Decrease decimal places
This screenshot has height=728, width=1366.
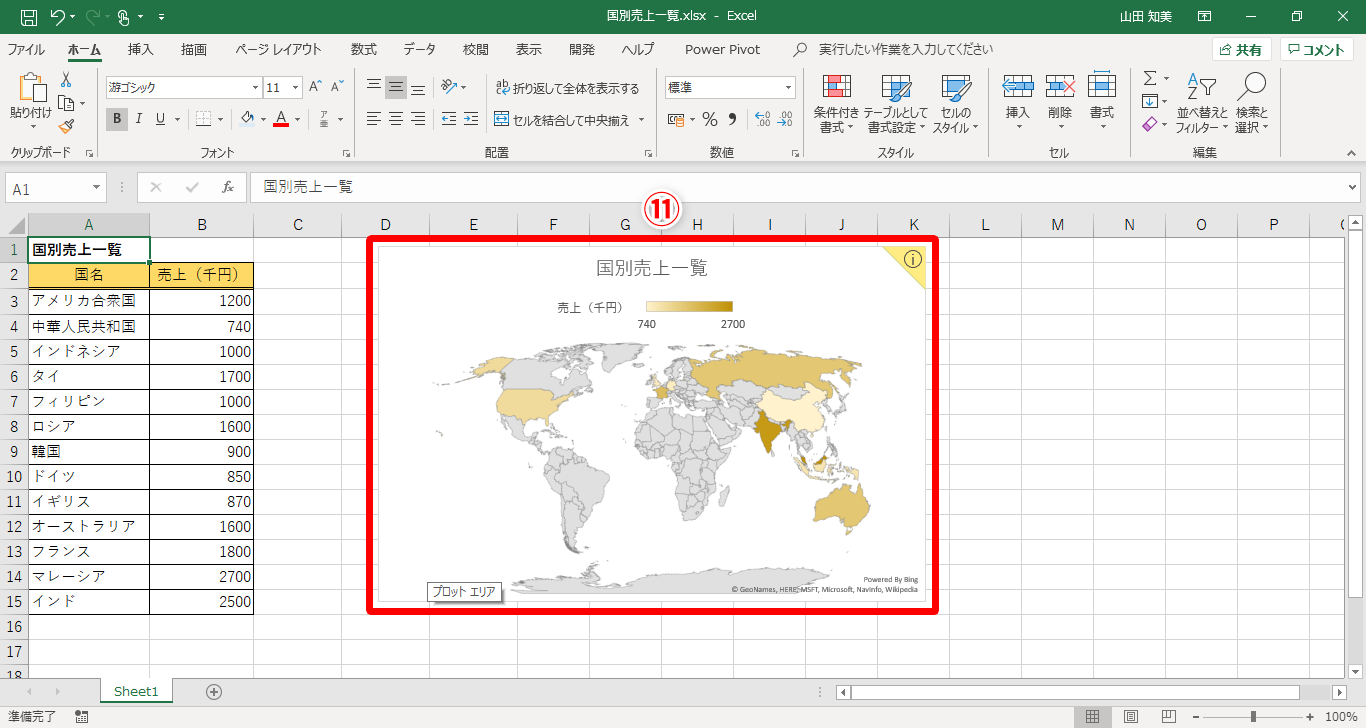pos(785,119)
